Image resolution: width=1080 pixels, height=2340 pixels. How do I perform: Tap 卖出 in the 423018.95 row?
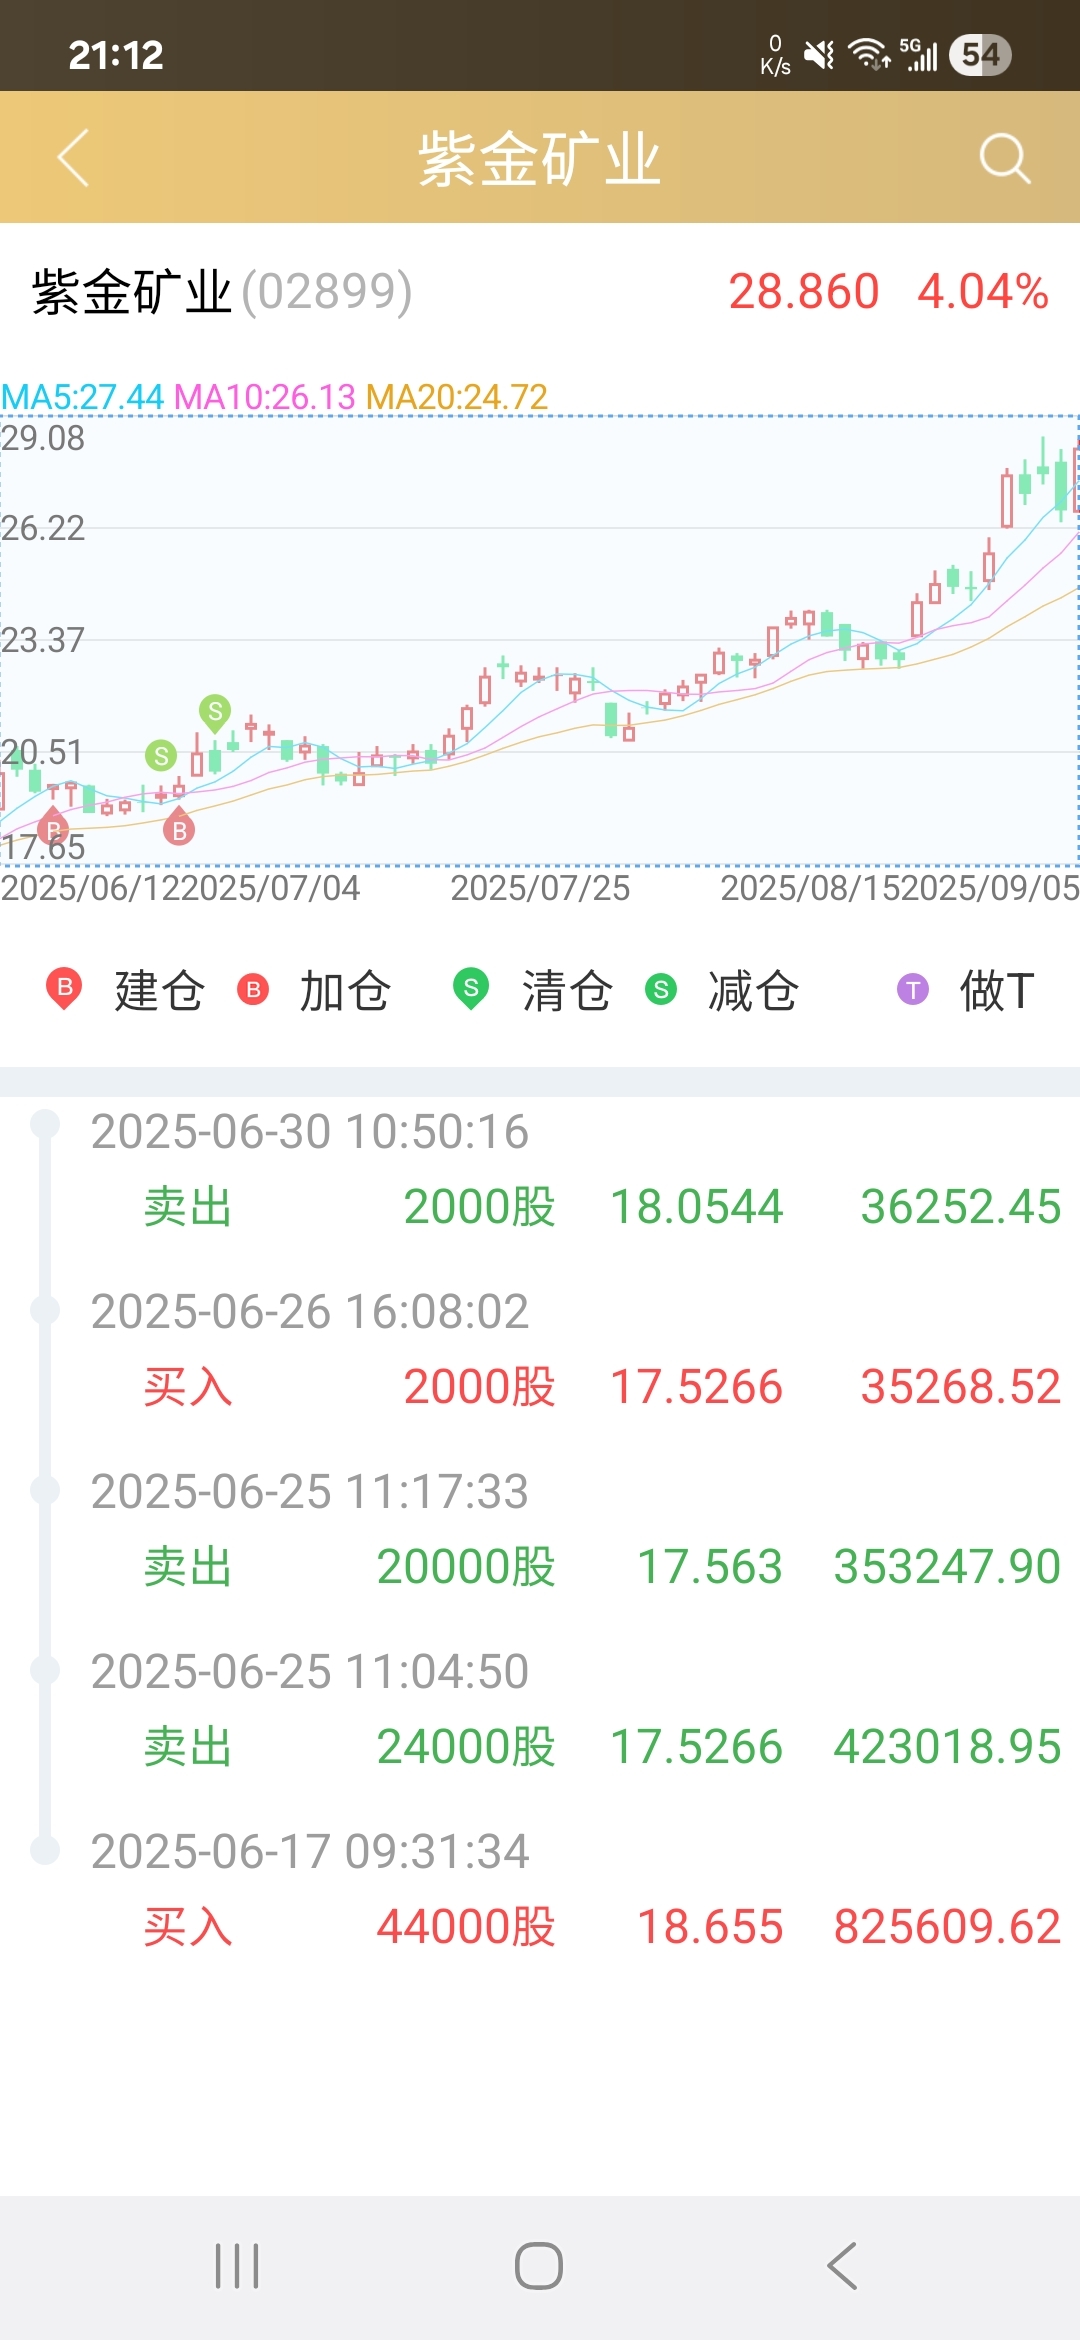[188, 1747]
